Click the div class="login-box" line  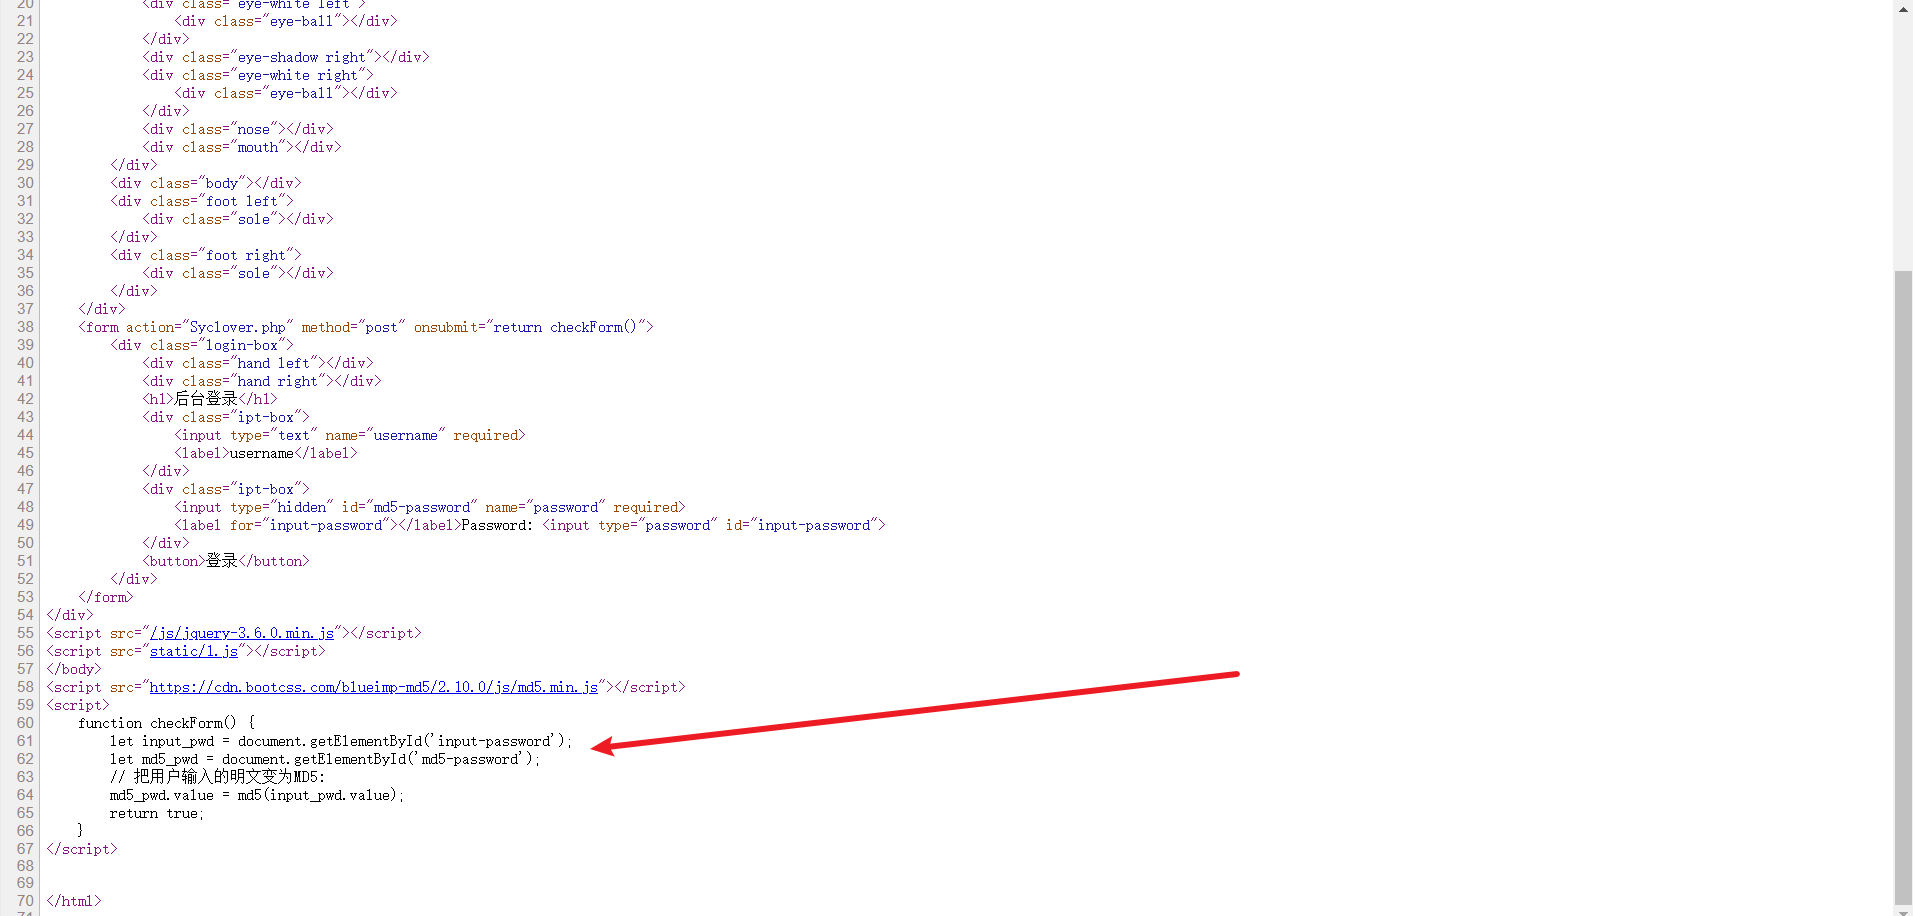202,345
